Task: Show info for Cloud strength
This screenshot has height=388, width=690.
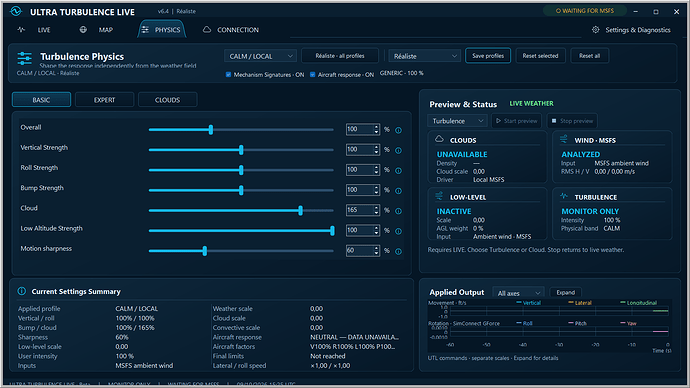Action: click(x=398, y=211)
